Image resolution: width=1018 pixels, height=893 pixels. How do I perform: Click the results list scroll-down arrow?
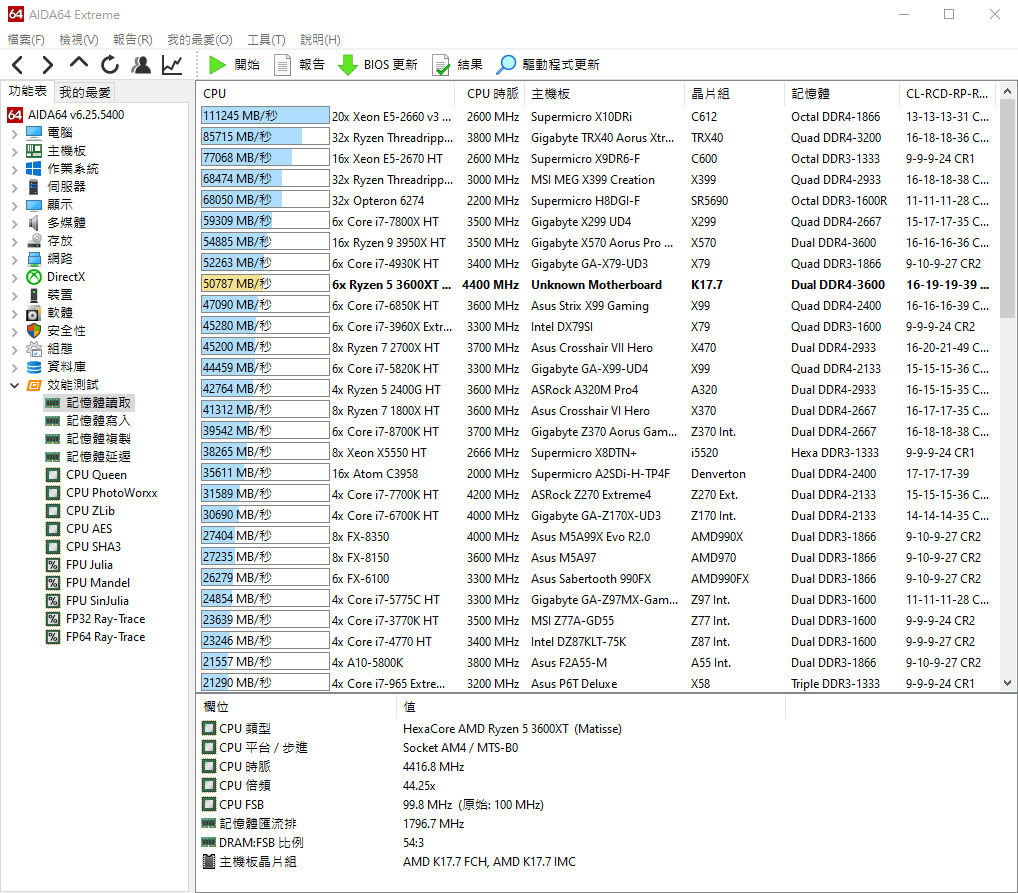click(1007, 683)
